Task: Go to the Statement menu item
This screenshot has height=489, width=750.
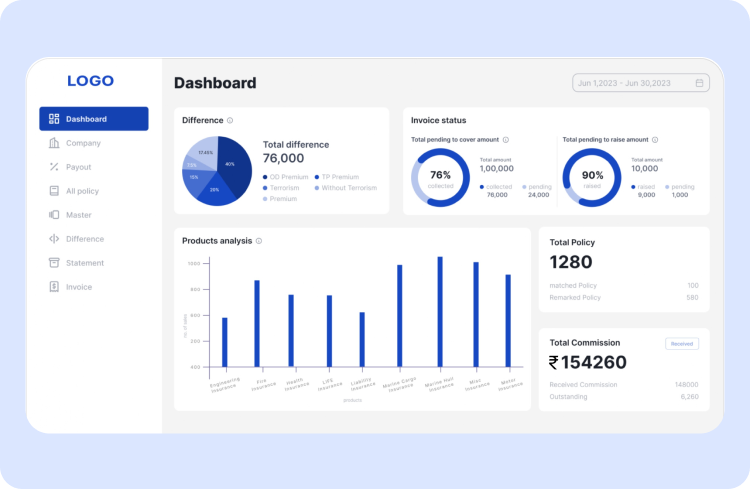Action: point(85,263)
